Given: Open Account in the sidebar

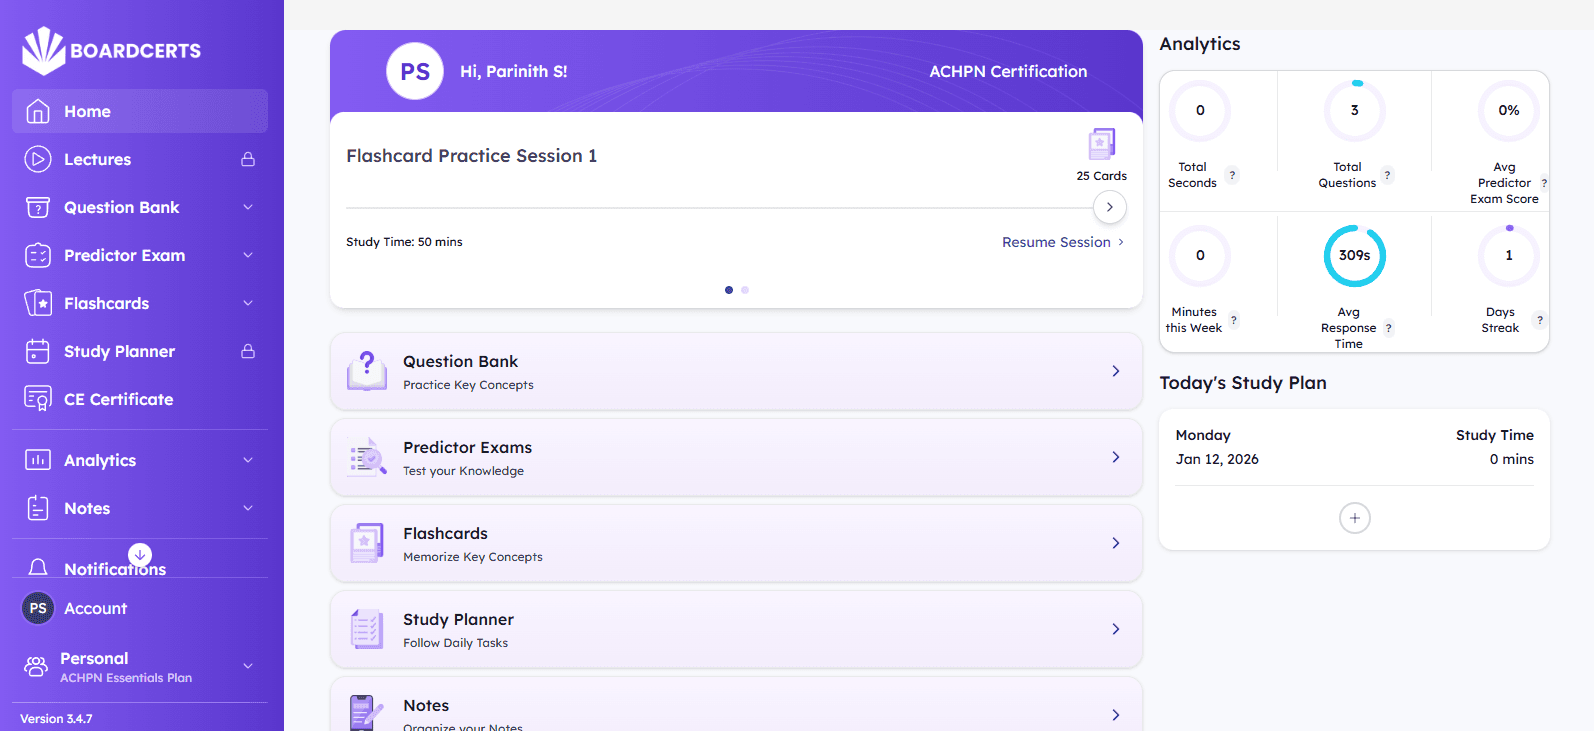Looking at the screenshot, I should coord(140,608).
